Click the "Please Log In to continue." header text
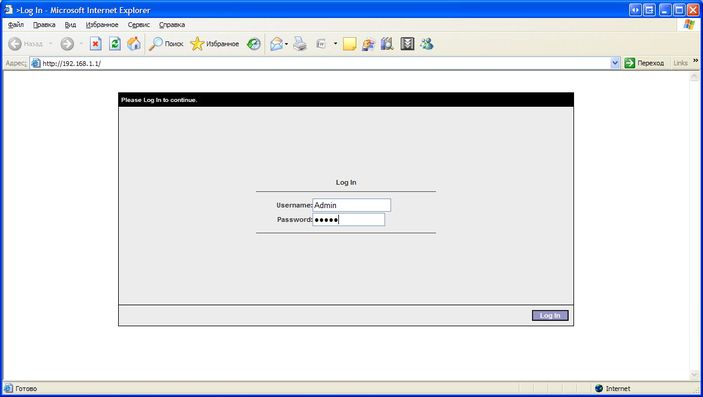Screen dimensions: 703x397 tap(159, 100)
